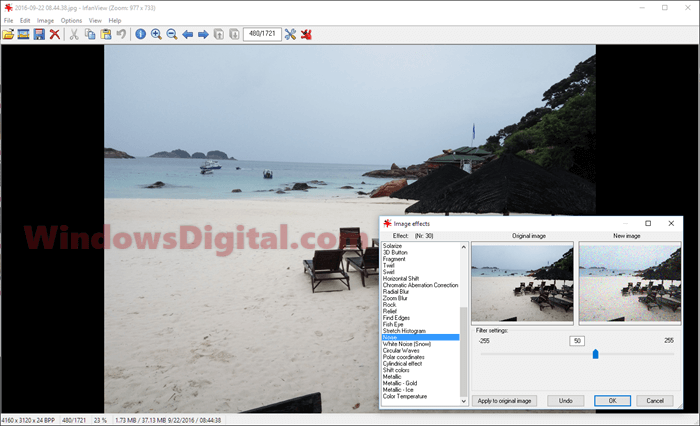Open the Image menu
Viewport: 700px width, 426px height.
45,21
